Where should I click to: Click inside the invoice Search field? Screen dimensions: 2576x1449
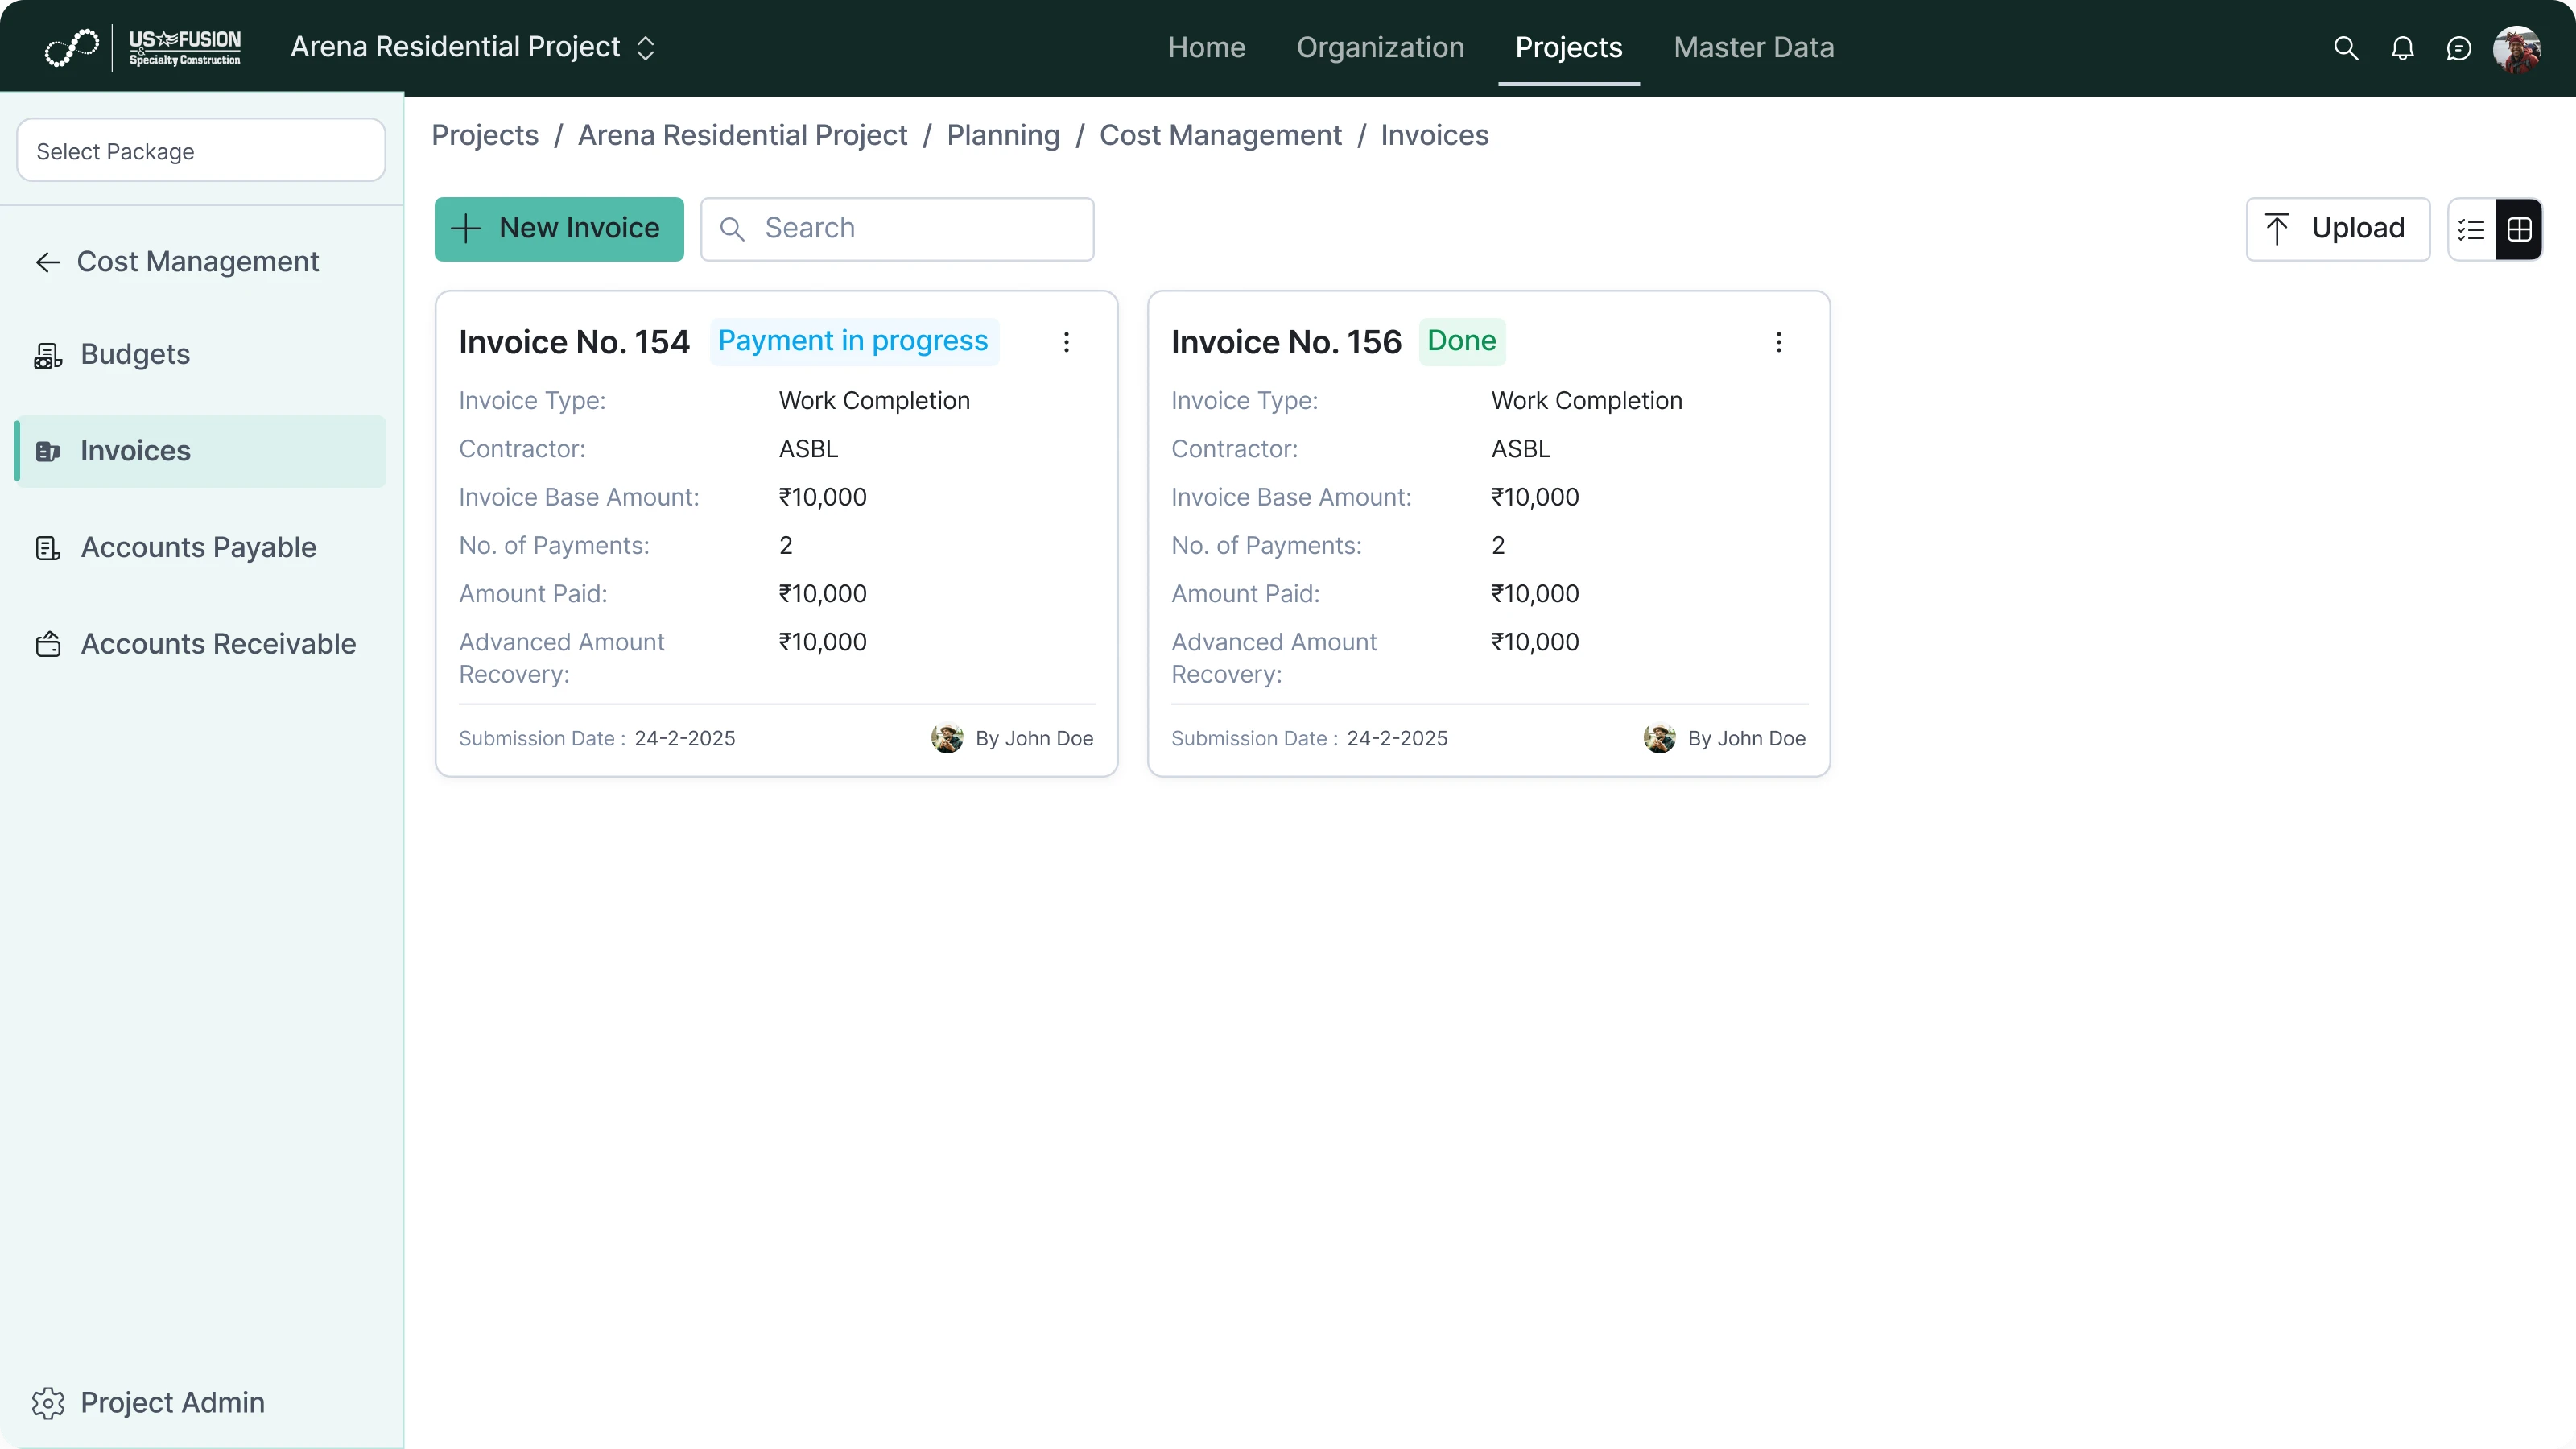[897, 229]
